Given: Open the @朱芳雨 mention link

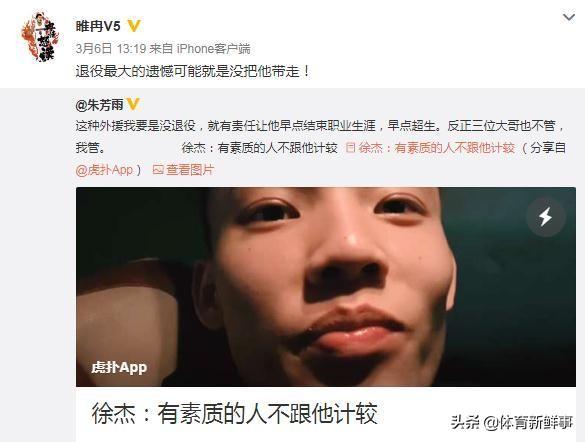Looking at the screenshot, I should [x=99, y=105].
